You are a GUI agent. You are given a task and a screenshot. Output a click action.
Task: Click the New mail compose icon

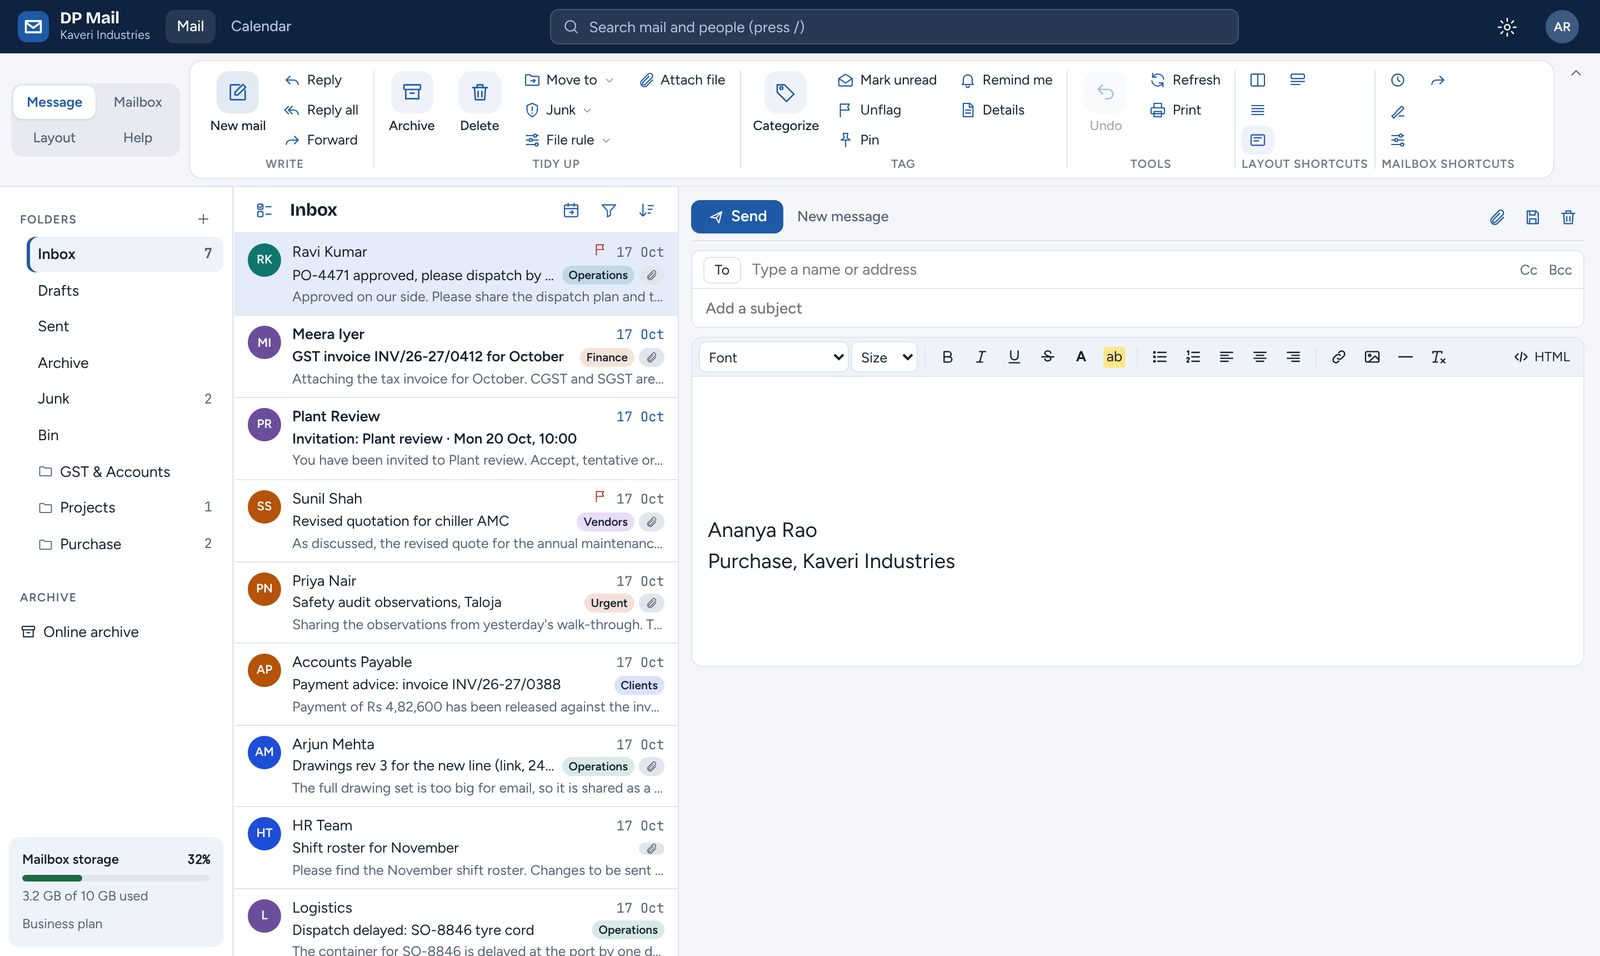[x=238, y=92]
